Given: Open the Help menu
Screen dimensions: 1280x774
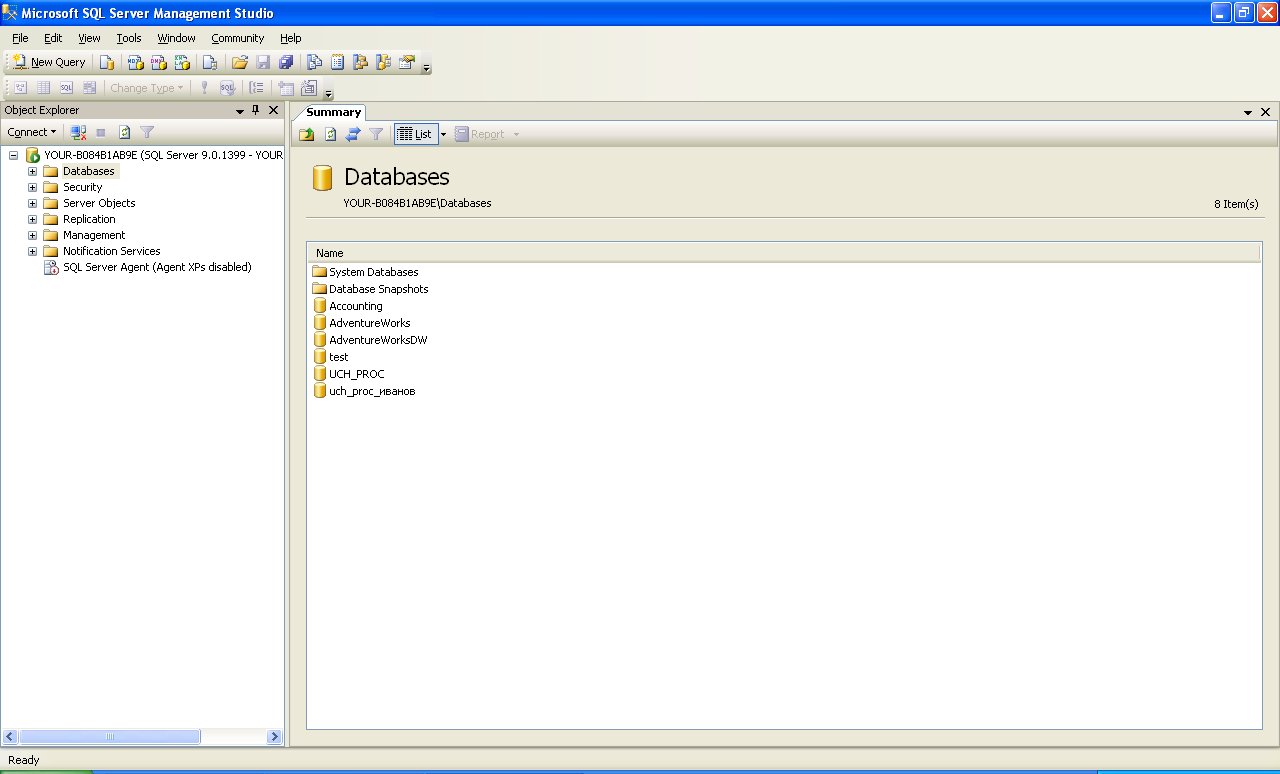Looking at the screenshot, I should pyautogui.click(x=290, y=38).
